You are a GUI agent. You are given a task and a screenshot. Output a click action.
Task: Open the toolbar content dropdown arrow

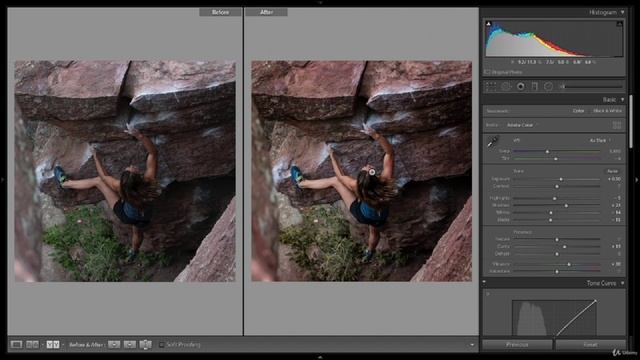pos(472,344)
